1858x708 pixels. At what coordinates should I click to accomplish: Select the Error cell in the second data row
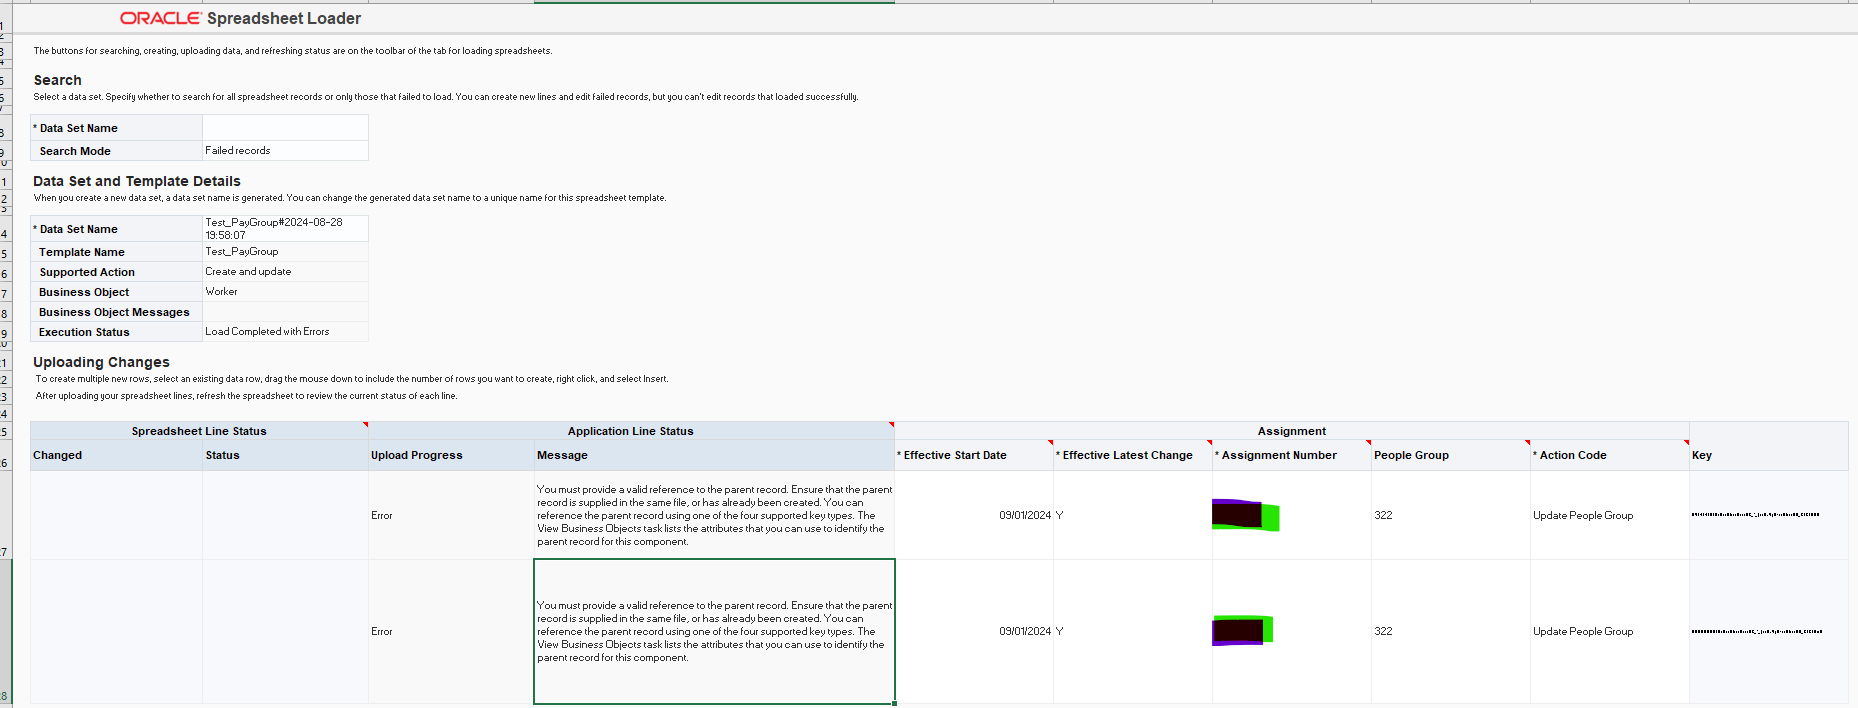point(451,631)
